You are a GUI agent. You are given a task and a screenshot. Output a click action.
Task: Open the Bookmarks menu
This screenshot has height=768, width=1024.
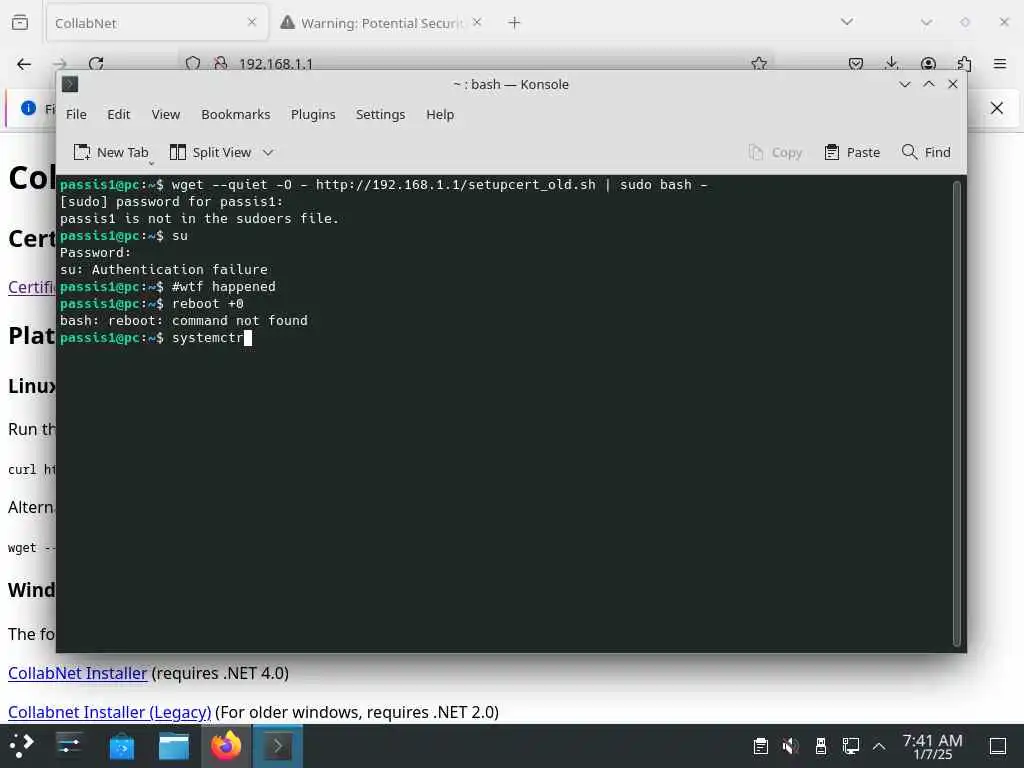point(236,114)
